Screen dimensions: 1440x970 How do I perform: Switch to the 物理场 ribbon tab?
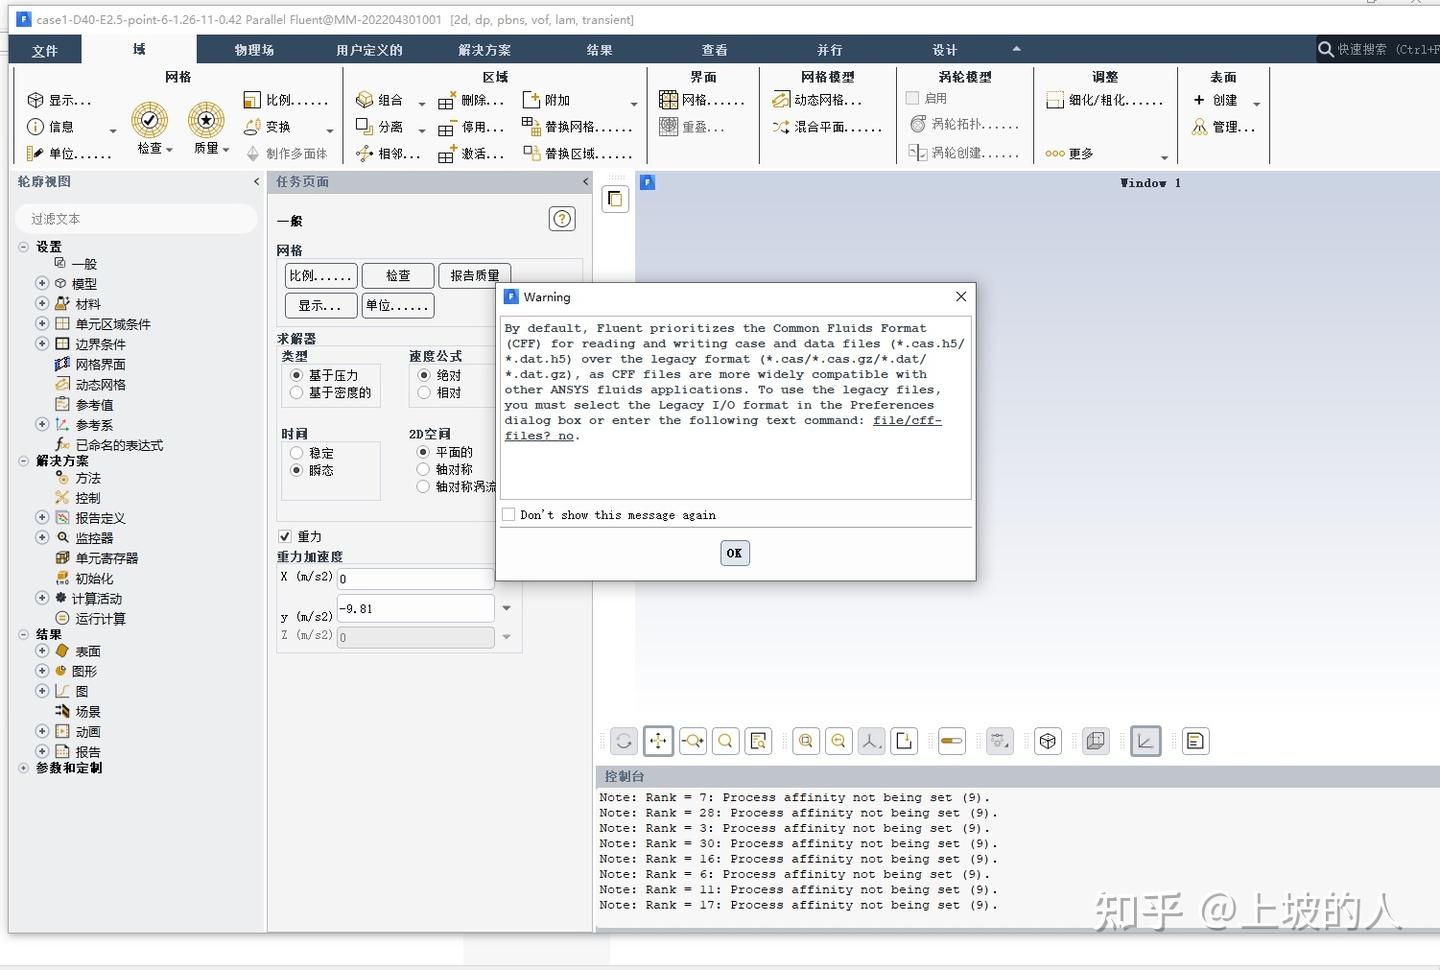253,49
